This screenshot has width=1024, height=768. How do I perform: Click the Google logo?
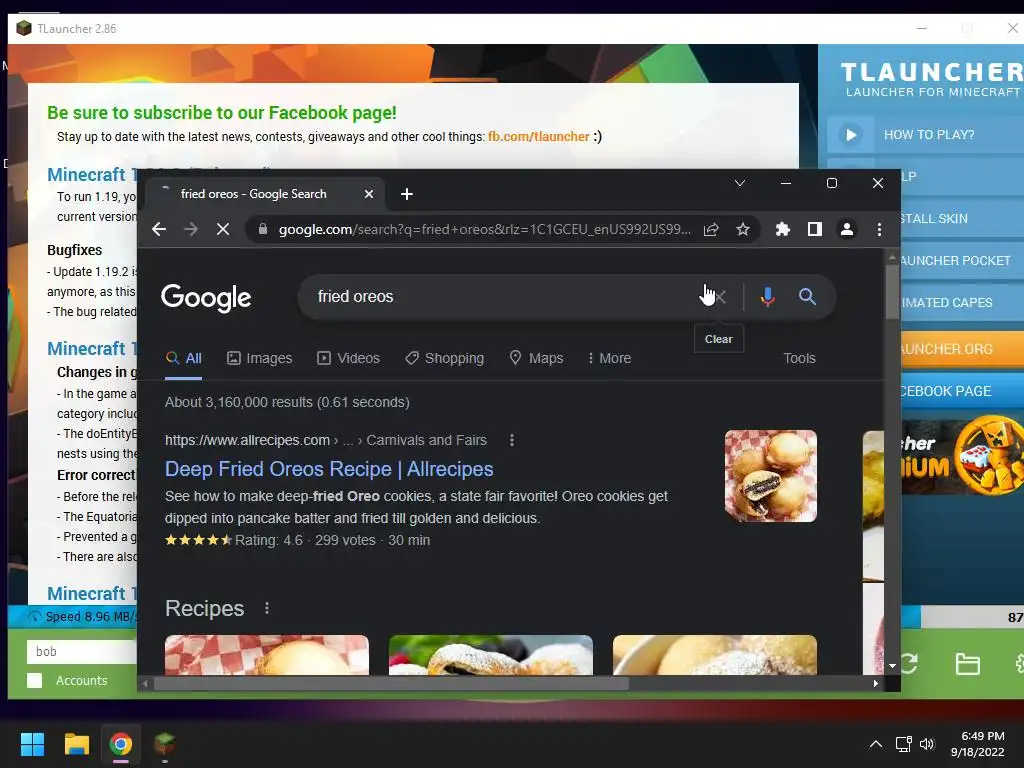click(206, 298)
